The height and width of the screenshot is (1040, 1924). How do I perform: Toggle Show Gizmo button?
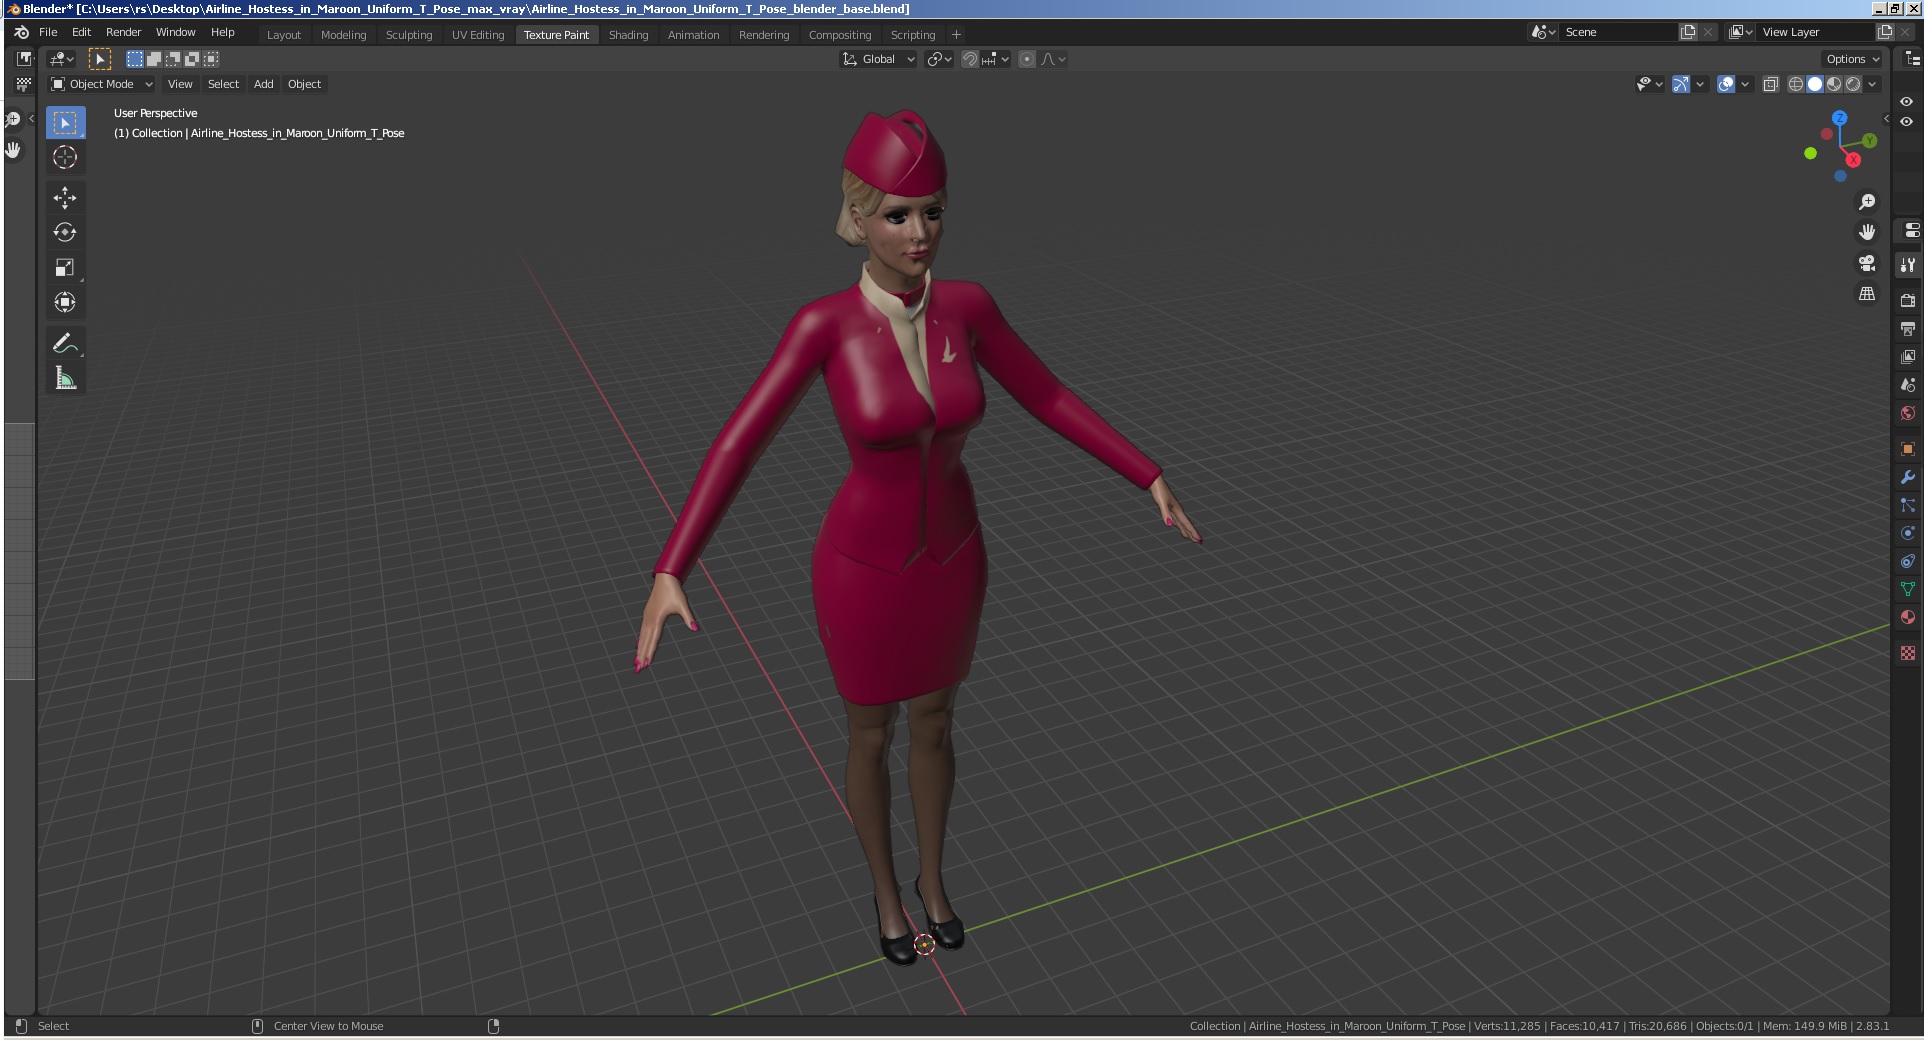tap(1681, 84)
